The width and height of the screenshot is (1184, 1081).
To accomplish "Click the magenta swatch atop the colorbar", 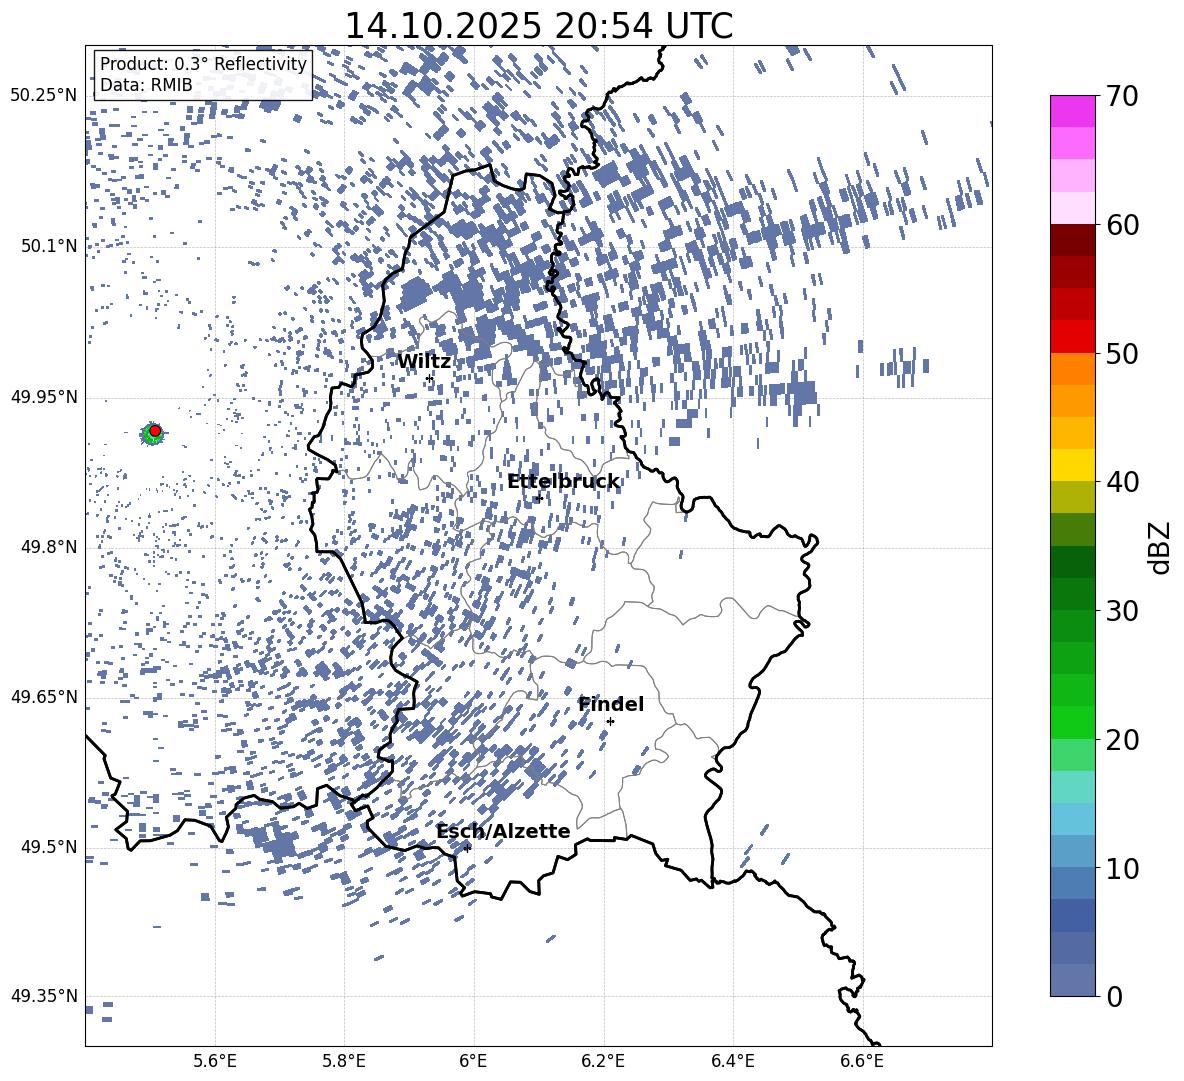I will [1073, 111].
